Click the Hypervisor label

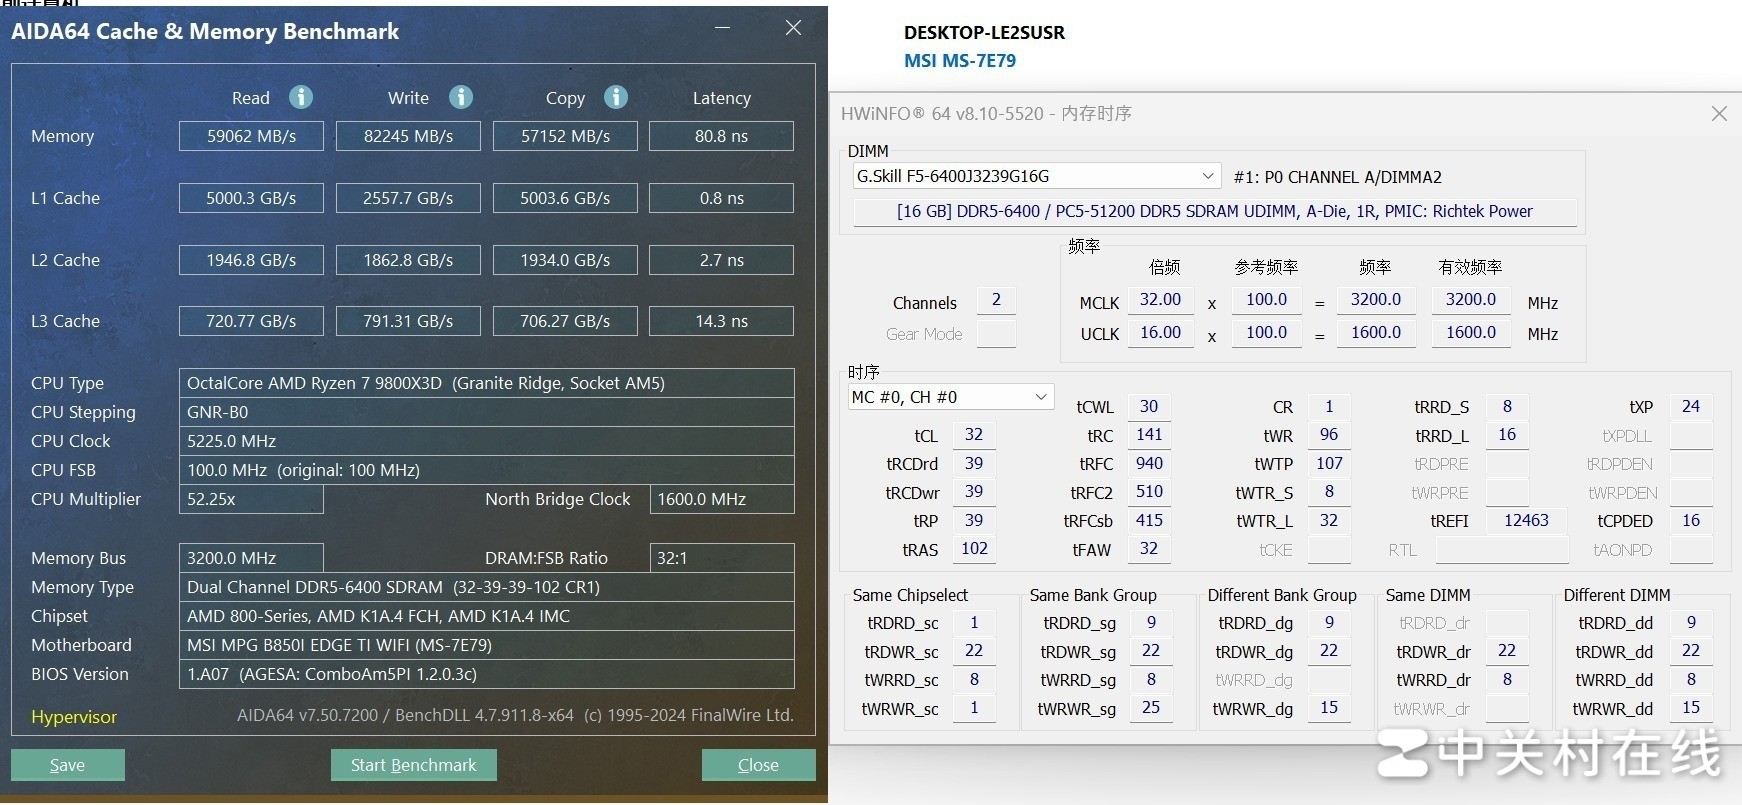click(74, 717)
